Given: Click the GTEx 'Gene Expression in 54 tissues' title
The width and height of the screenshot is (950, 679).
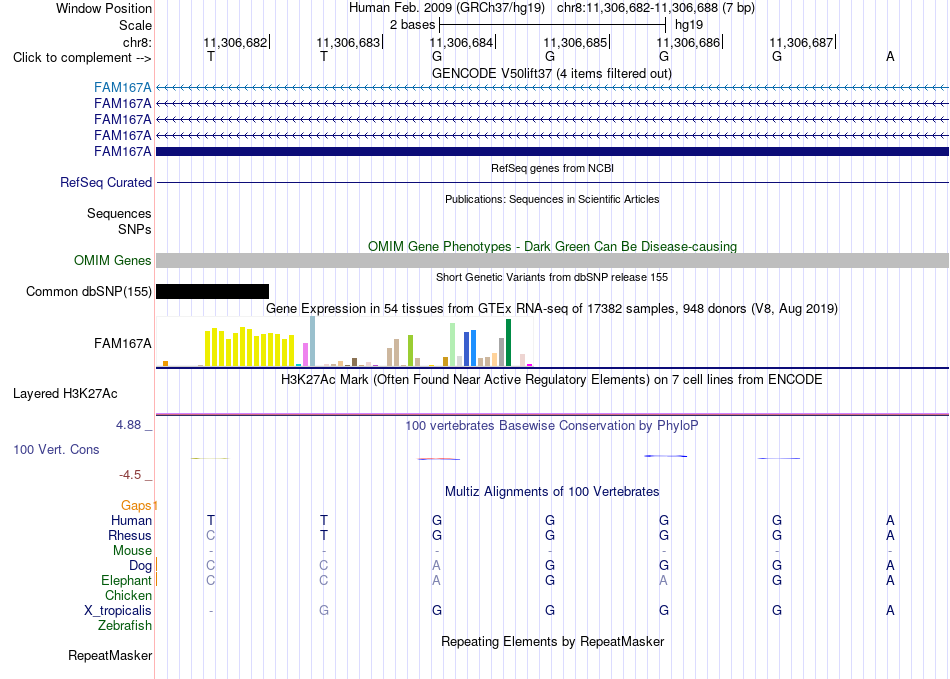Looking at the screenshot, I should [x=552, y=308].
